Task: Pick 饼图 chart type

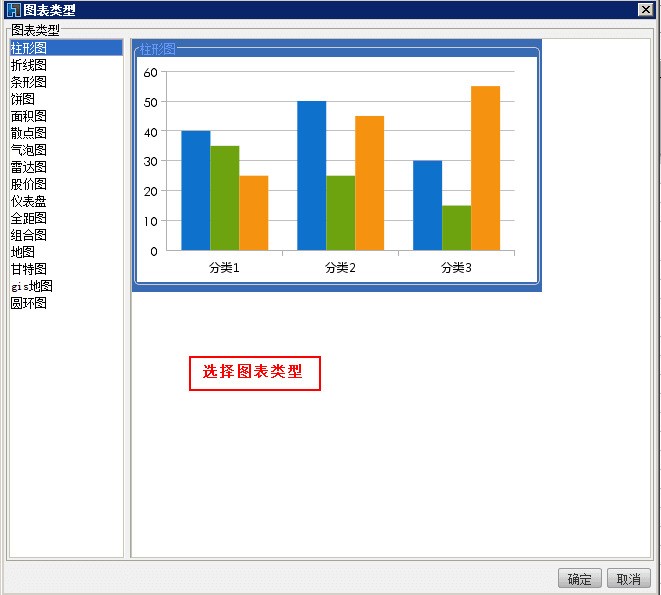Action: coord(23,99)
